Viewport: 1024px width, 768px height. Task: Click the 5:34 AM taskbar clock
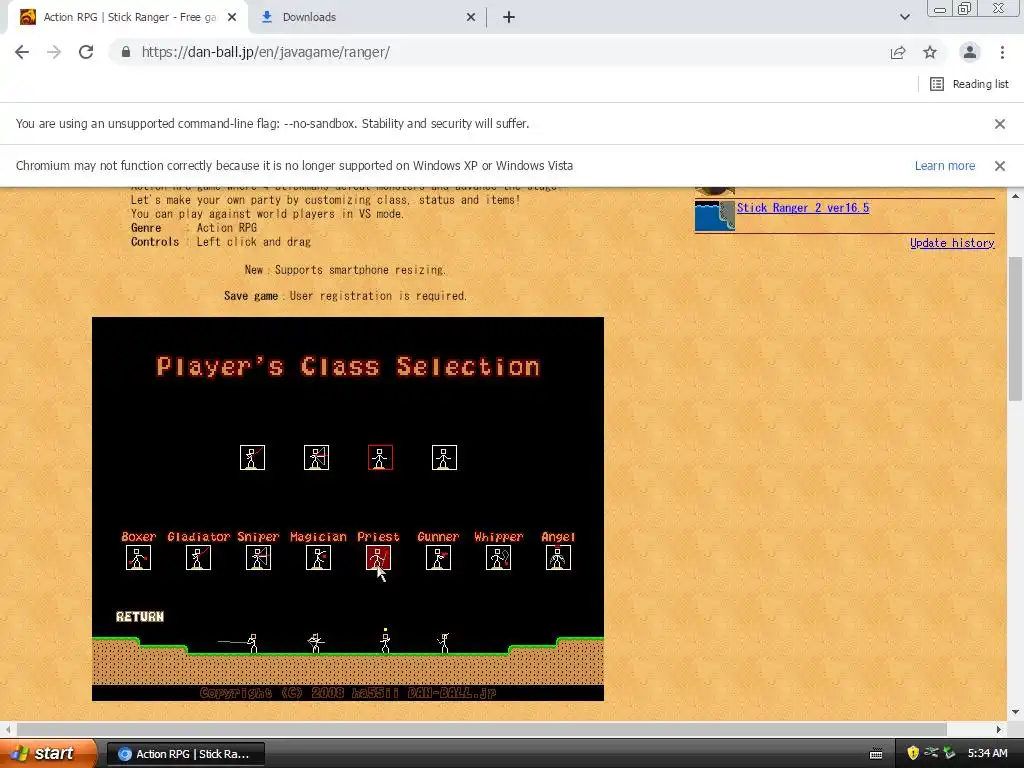pos(987,754)
